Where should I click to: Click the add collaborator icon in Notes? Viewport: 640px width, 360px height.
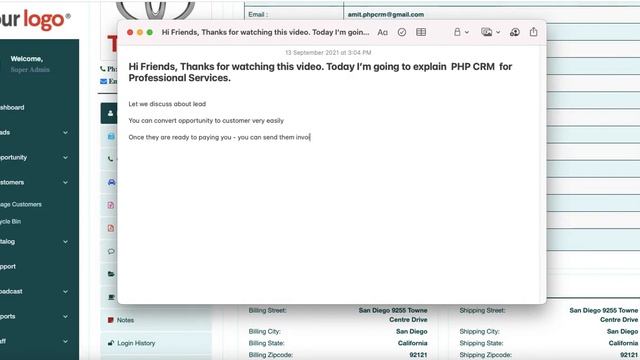[x=515, y=32]
